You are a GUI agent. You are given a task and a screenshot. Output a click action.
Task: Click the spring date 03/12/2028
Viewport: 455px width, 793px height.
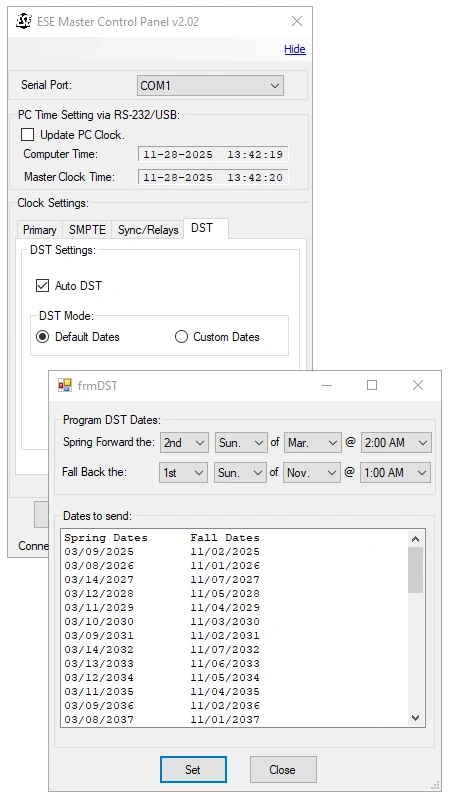tap(99, 593)
